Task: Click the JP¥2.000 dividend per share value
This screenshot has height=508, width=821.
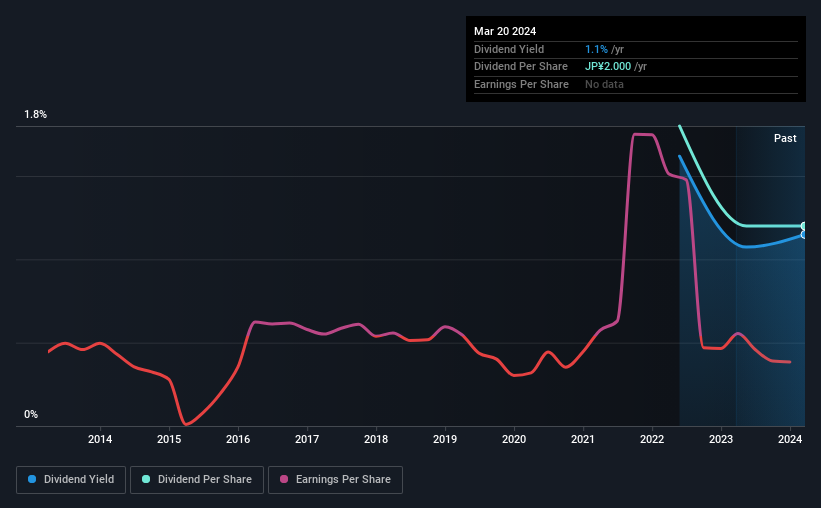Action: coord(608,67)
